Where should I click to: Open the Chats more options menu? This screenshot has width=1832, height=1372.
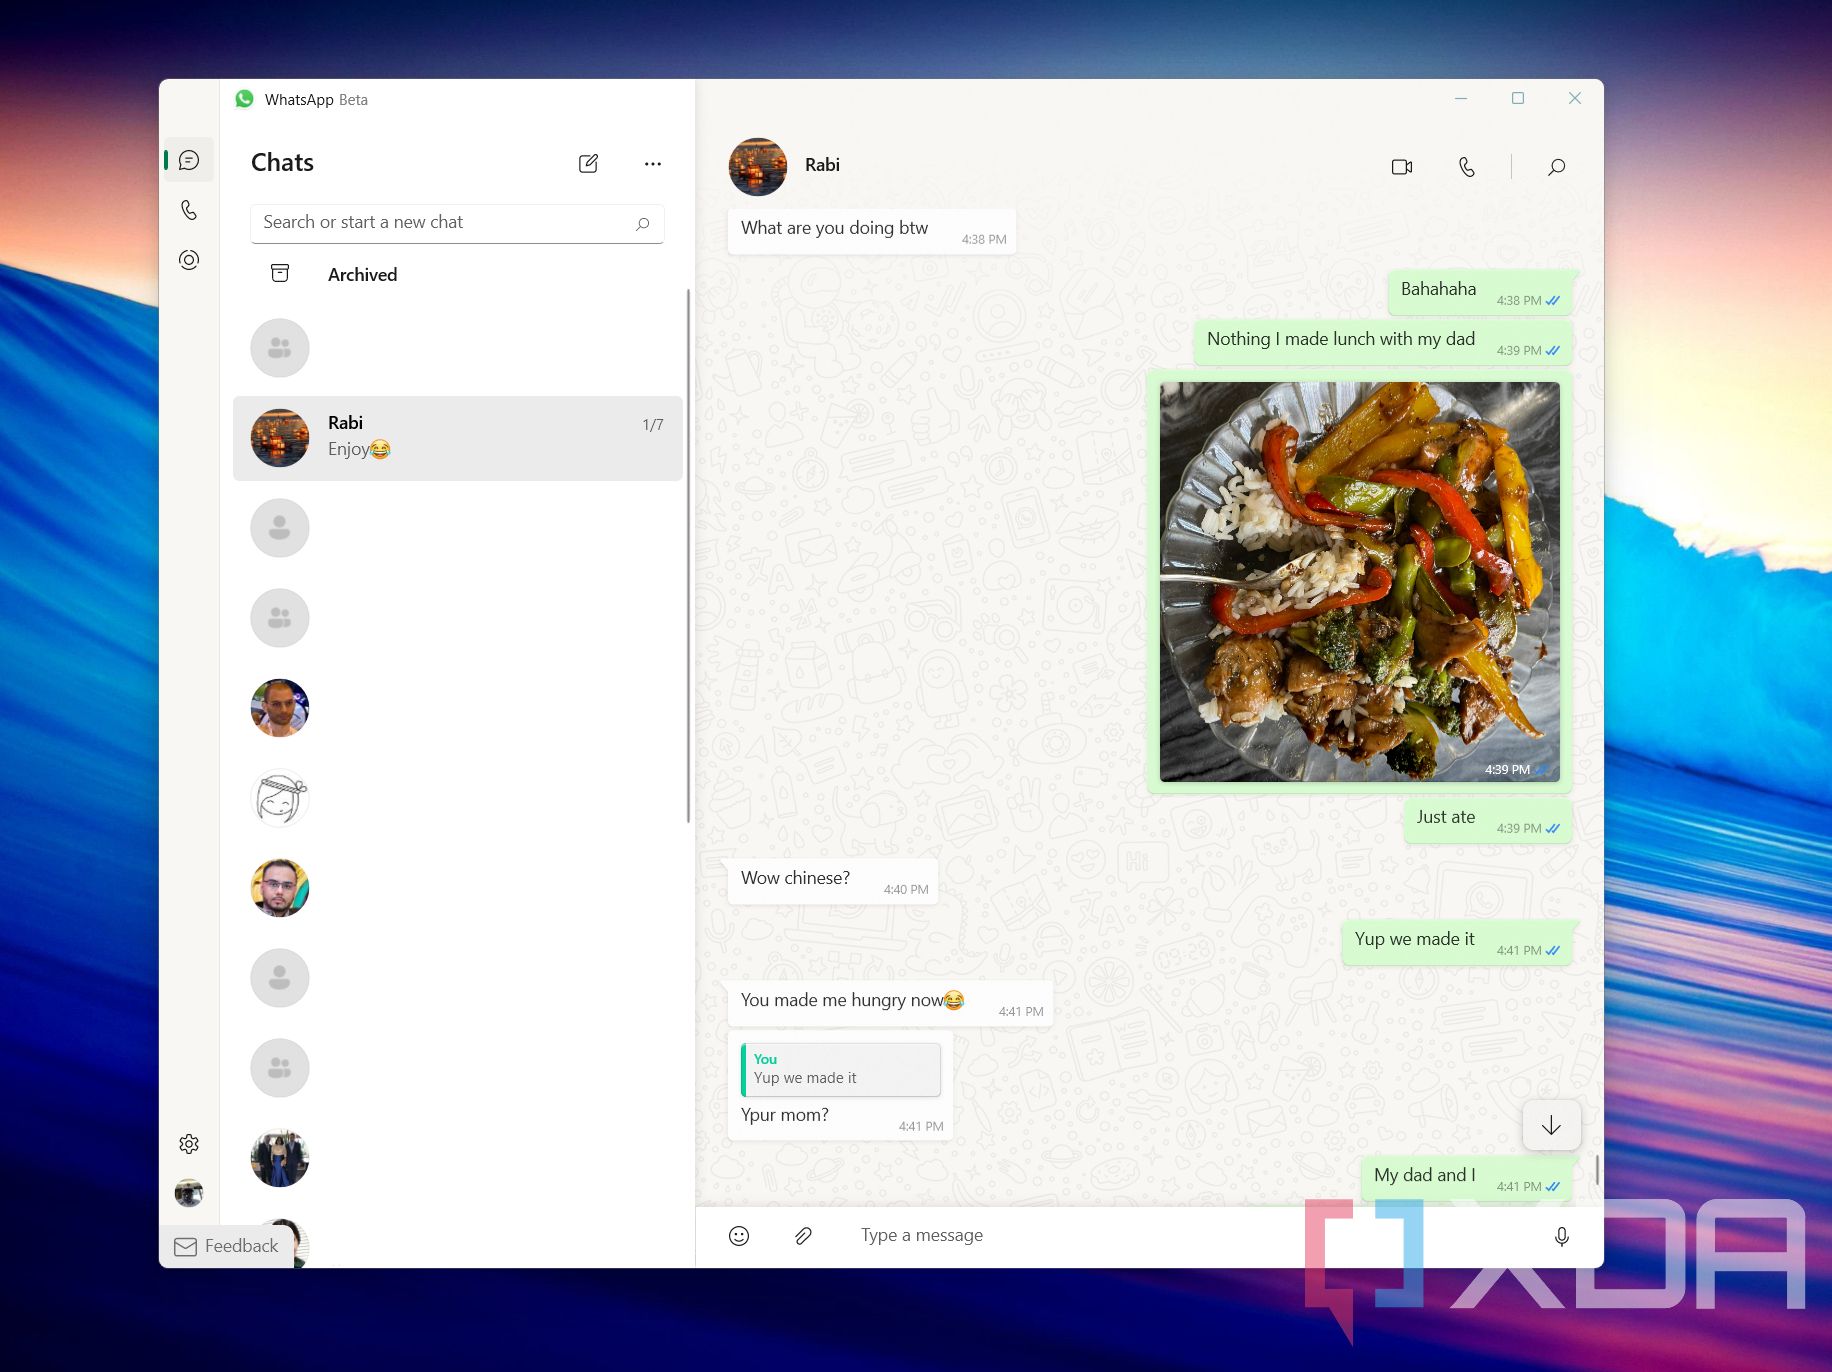point(653,163)
